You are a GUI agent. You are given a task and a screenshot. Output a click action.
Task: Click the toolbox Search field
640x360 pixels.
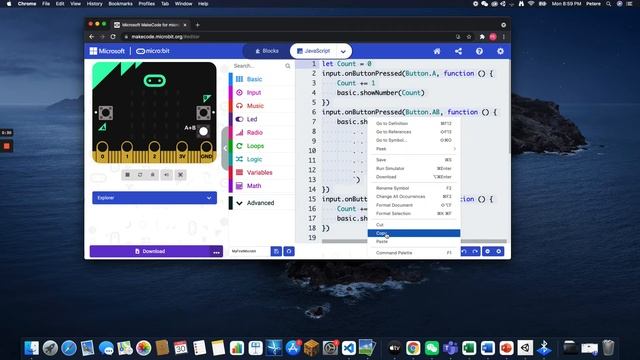258,66
